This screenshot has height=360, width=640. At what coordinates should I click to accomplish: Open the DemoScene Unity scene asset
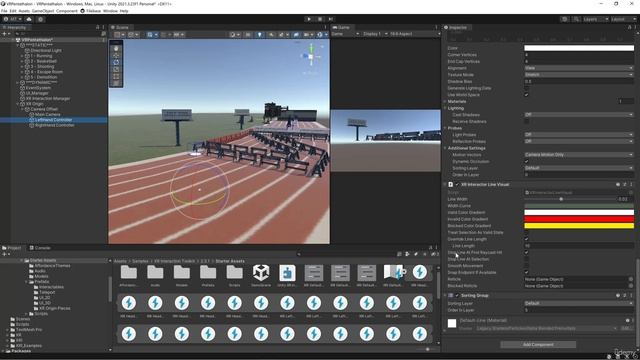[261, 272]
